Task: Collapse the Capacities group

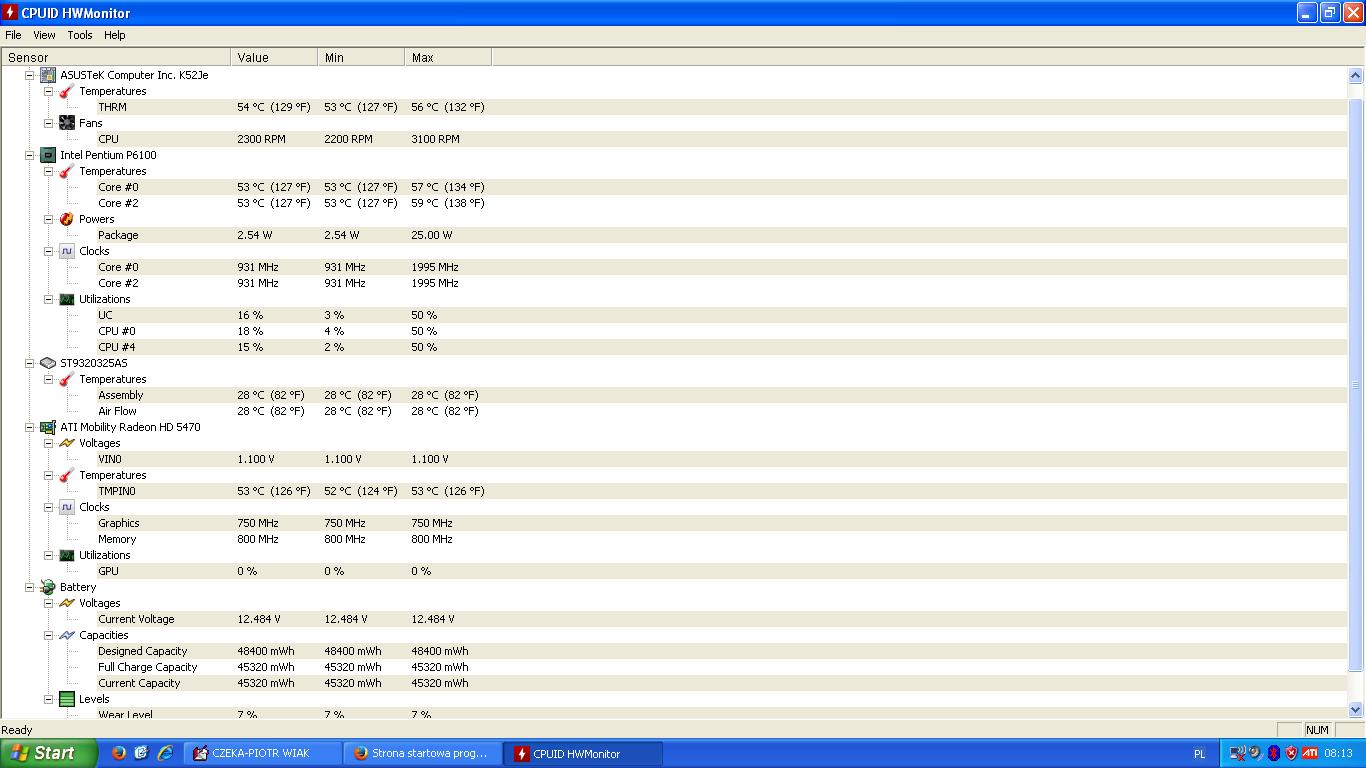Action: (x=49, y=635)
